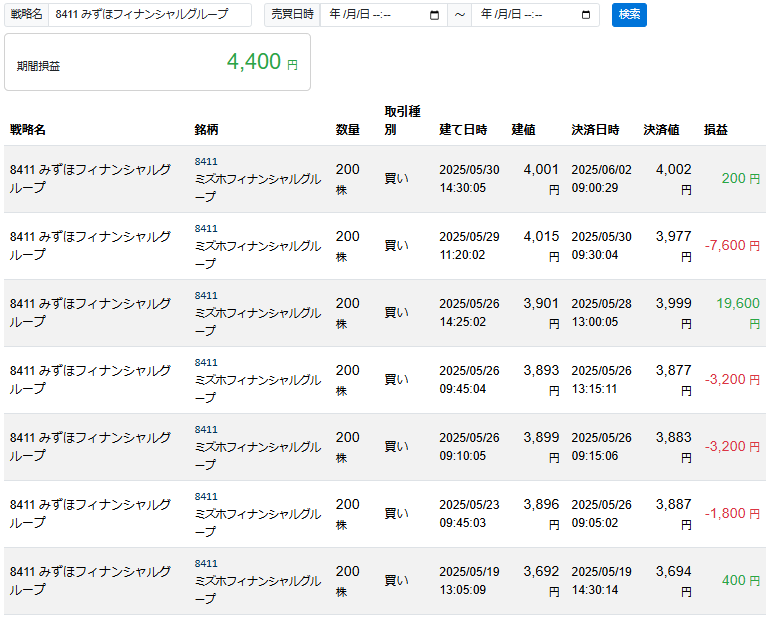The height and width of the screenshot is (625, 773).
Task: Click the 戦略名 column header
Action: click(28, 130)
